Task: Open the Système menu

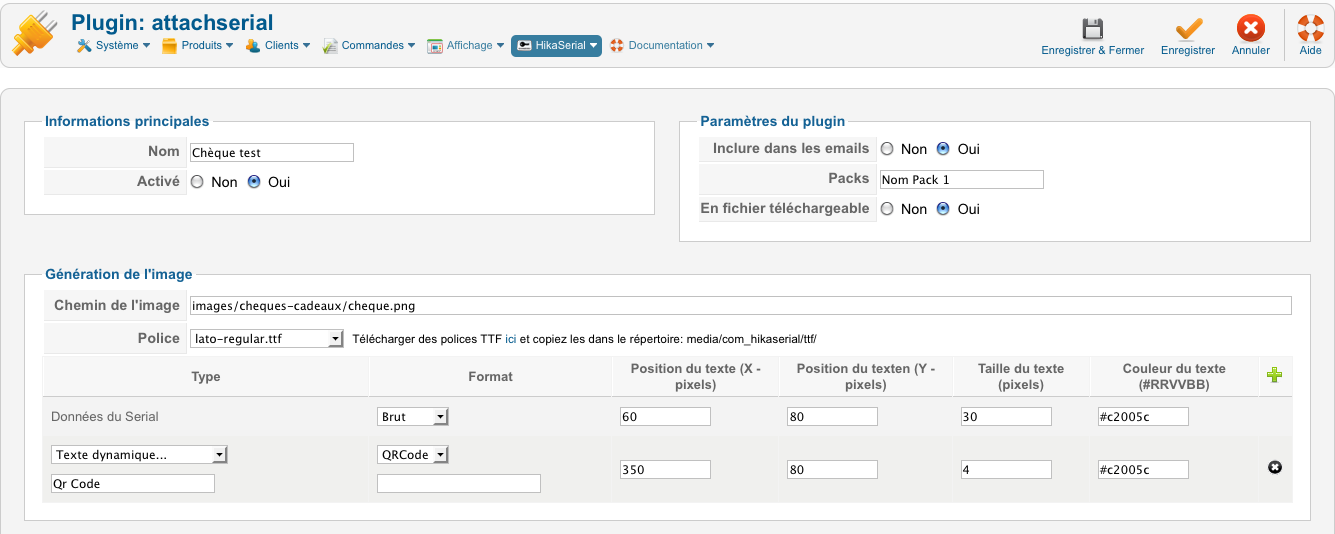Action: 114,45
